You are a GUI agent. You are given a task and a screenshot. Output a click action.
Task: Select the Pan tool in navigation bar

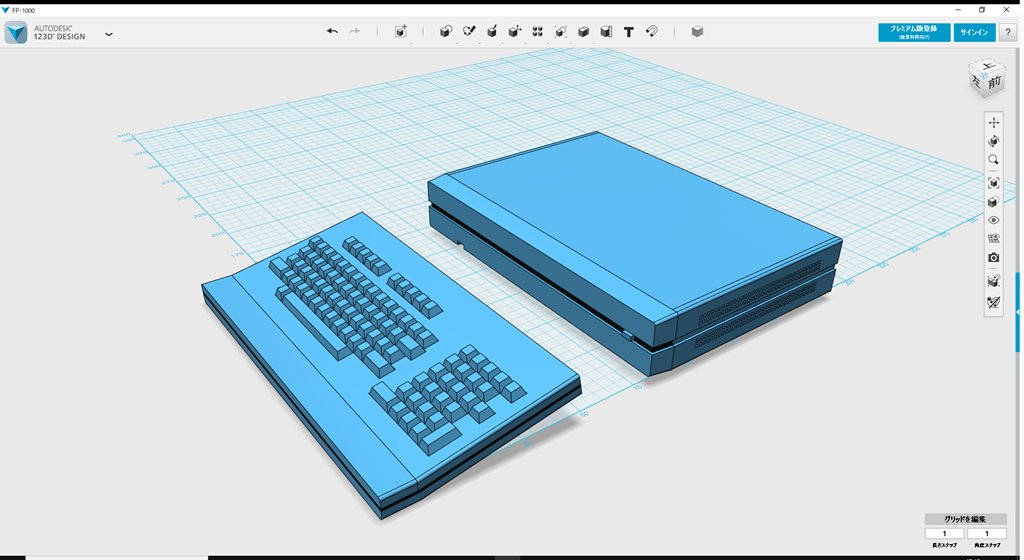993,123
